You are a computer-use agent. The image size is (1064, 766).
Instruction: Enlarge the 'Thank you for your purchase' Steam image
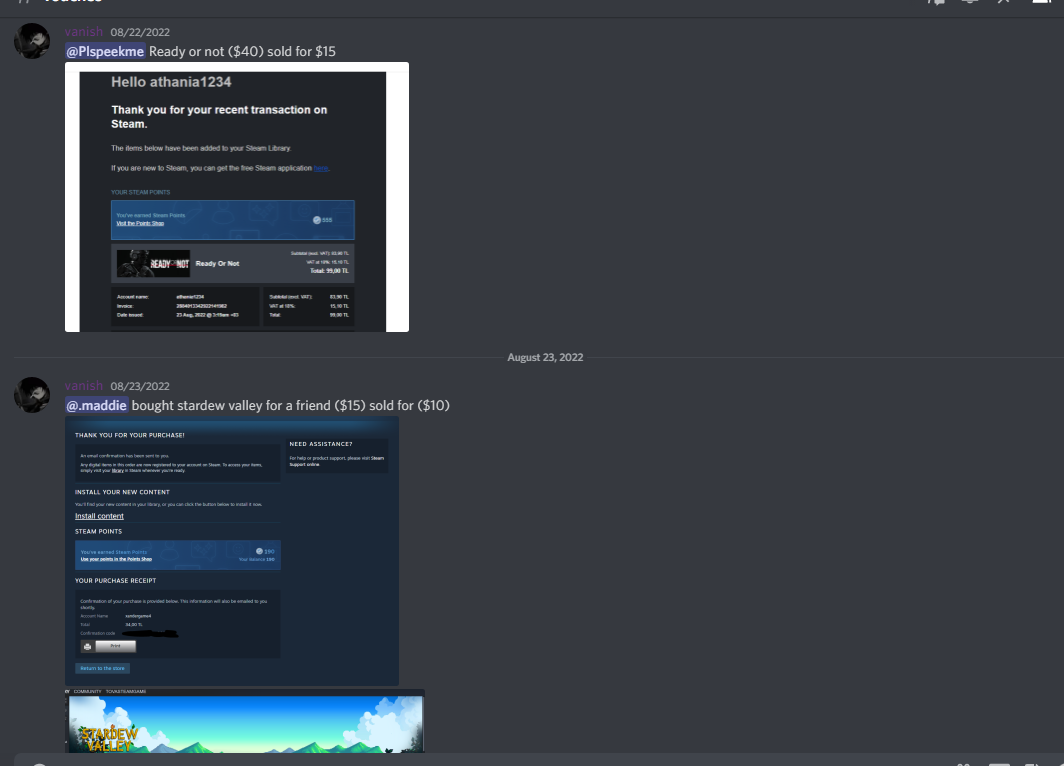point(232,551)
